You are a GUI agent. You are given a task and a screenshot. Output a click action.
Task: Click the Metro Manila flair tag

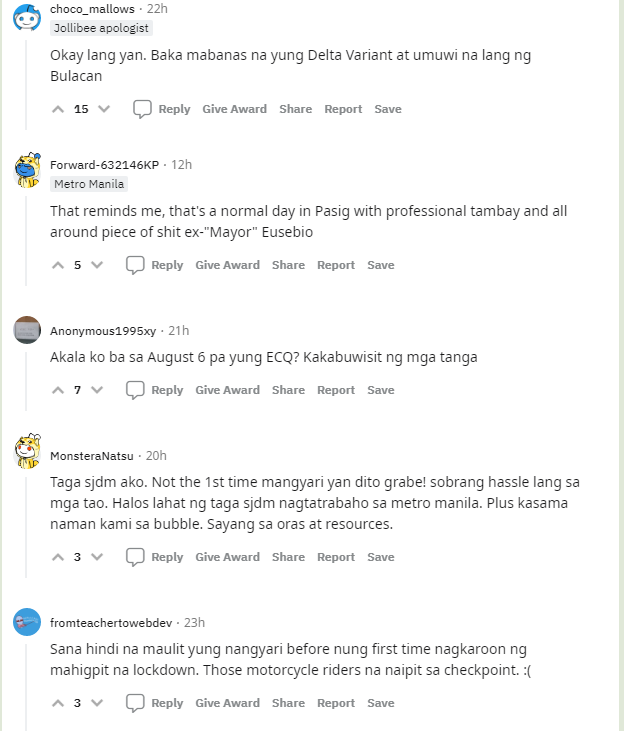point(89,184)
